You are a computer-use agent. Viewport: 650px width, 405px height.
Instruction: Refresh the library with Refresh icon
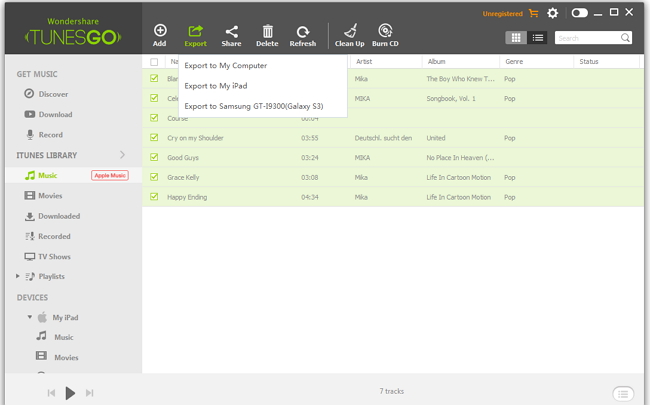tap(303, 35)
